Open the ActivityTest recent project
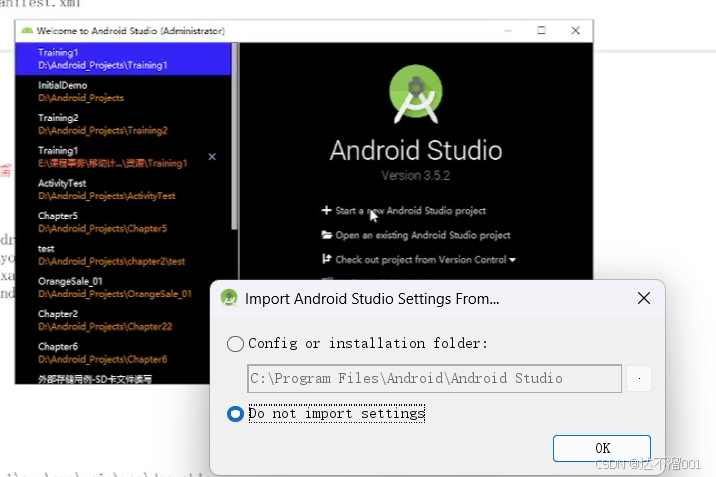The width and height of the screenshot is (716, 477). point(123,189)
